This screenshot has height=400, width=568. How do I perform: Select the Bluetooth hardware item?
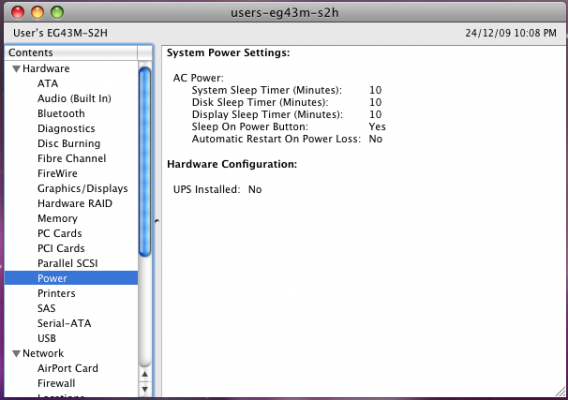coord(61,113)
